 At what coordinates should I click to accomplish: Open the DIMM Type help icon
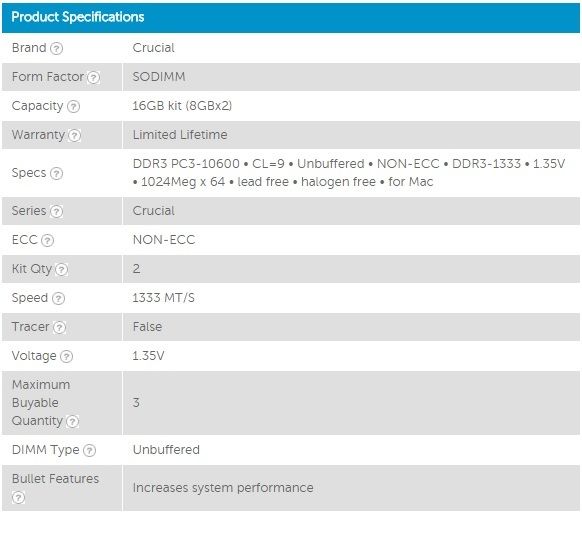coord(89,450)
